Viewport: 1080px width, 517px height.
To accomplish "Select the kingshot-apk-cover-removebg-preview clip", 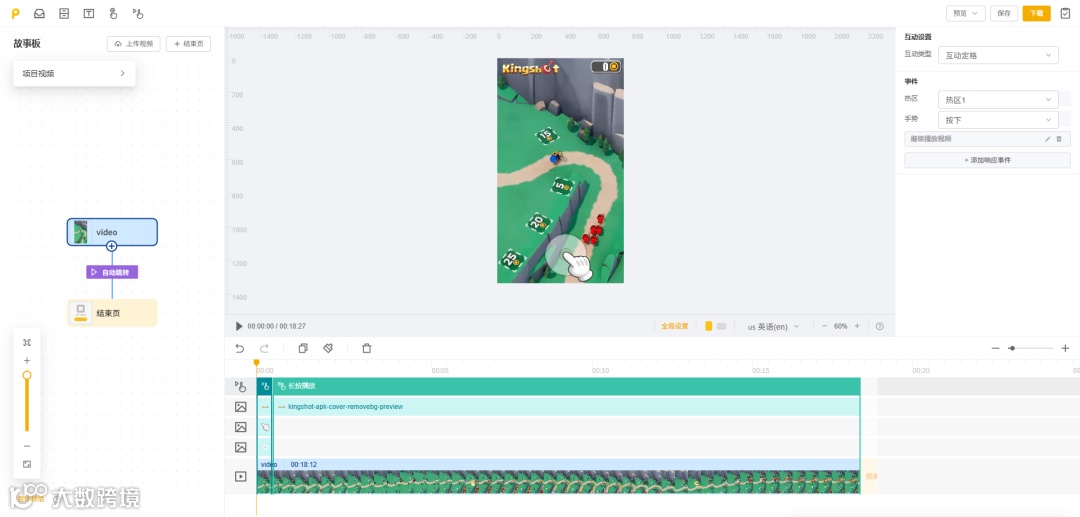I will (566, 407).
